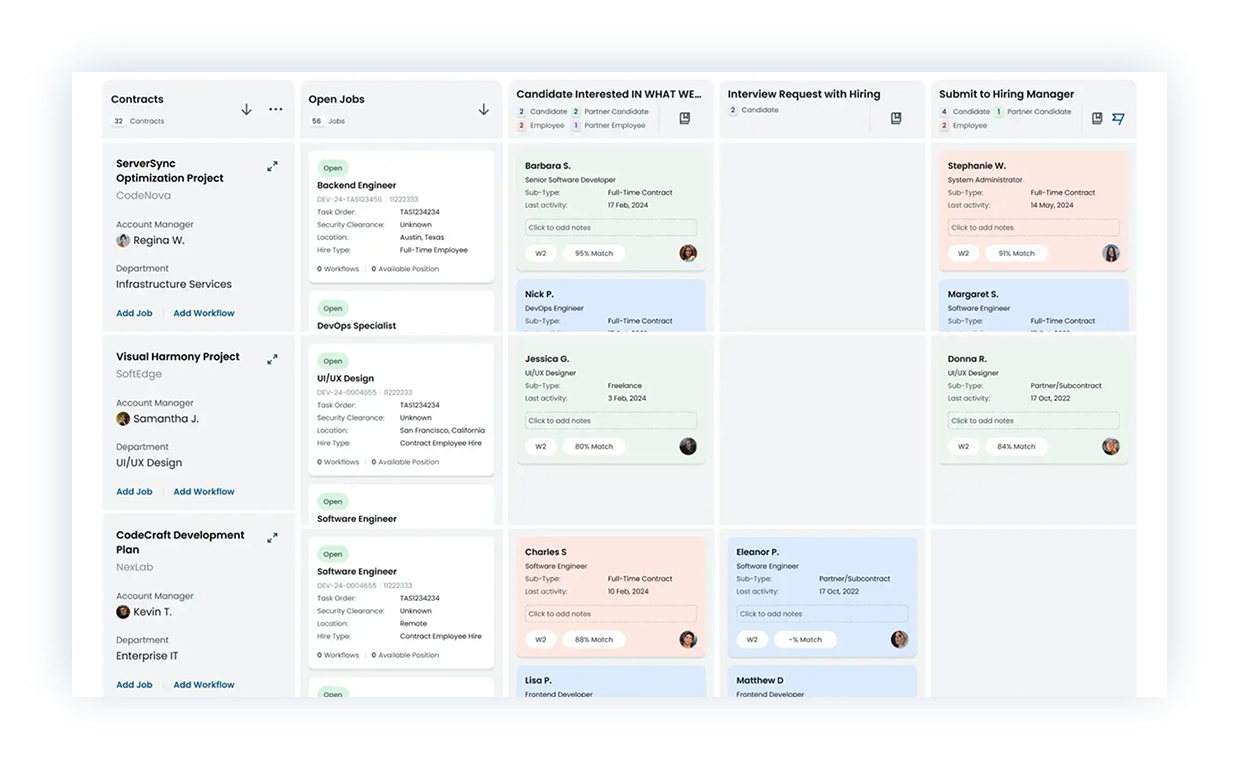Select the Open status badge on Backend Engineer
Image resolution: width=1235 pixels, height=761 pixels.
[332, 168]
